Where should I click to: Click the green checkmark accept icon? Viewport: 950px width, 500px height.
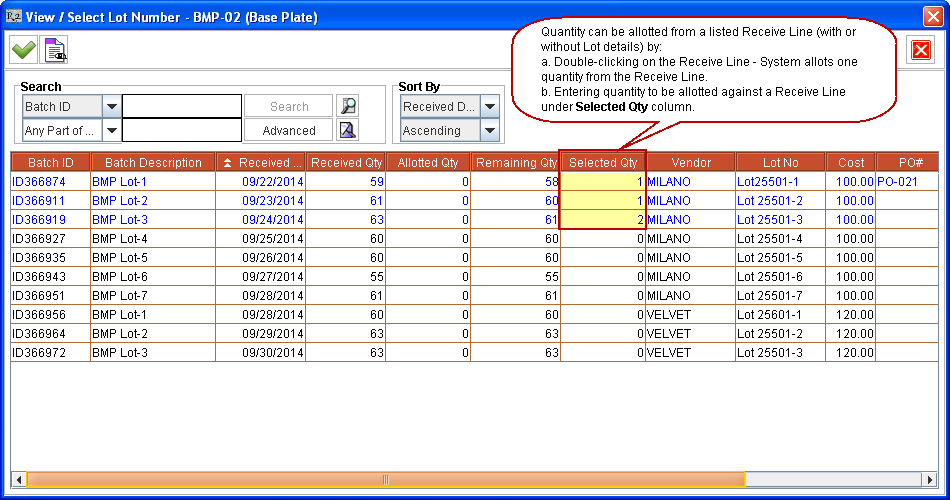pos(23,49)
